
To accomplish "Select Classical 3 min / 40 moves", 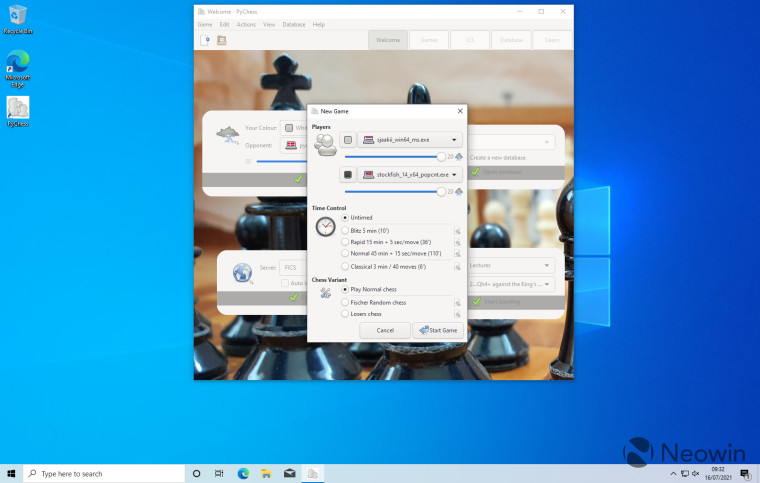I will [x=383, y=266].
